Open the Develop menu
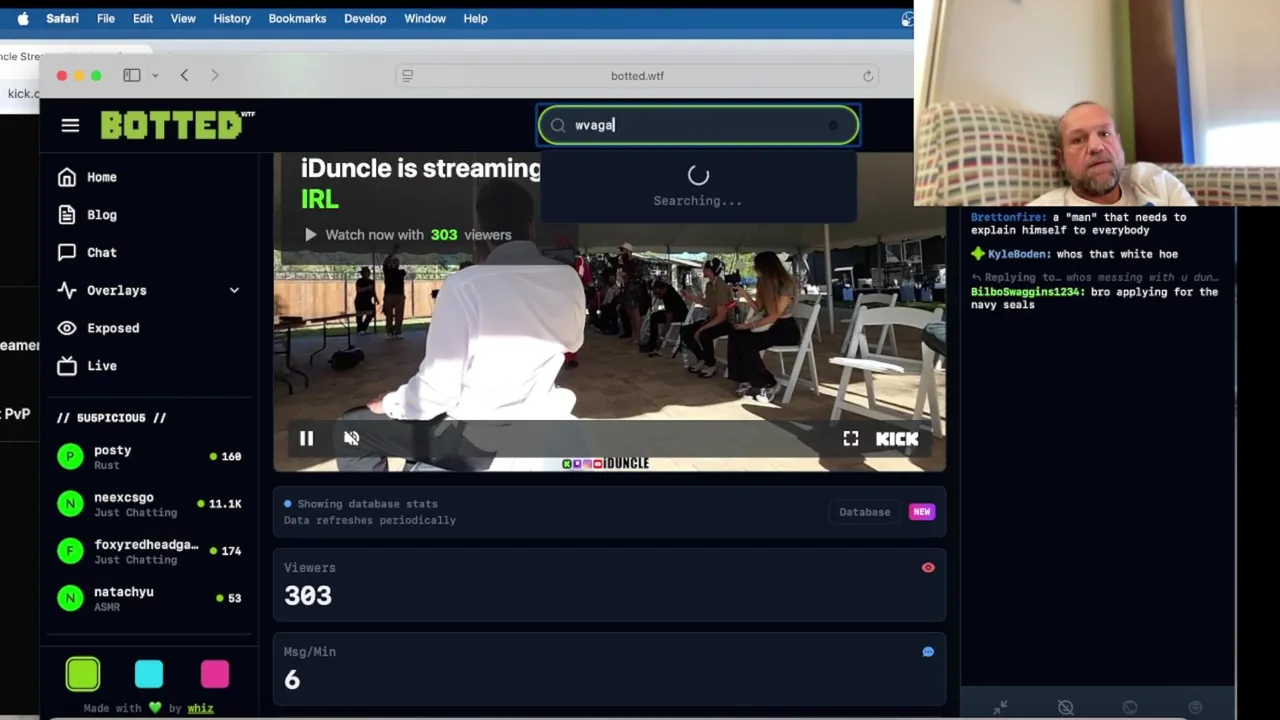This screenshot has width=1280, height=720. coord(365,18)
